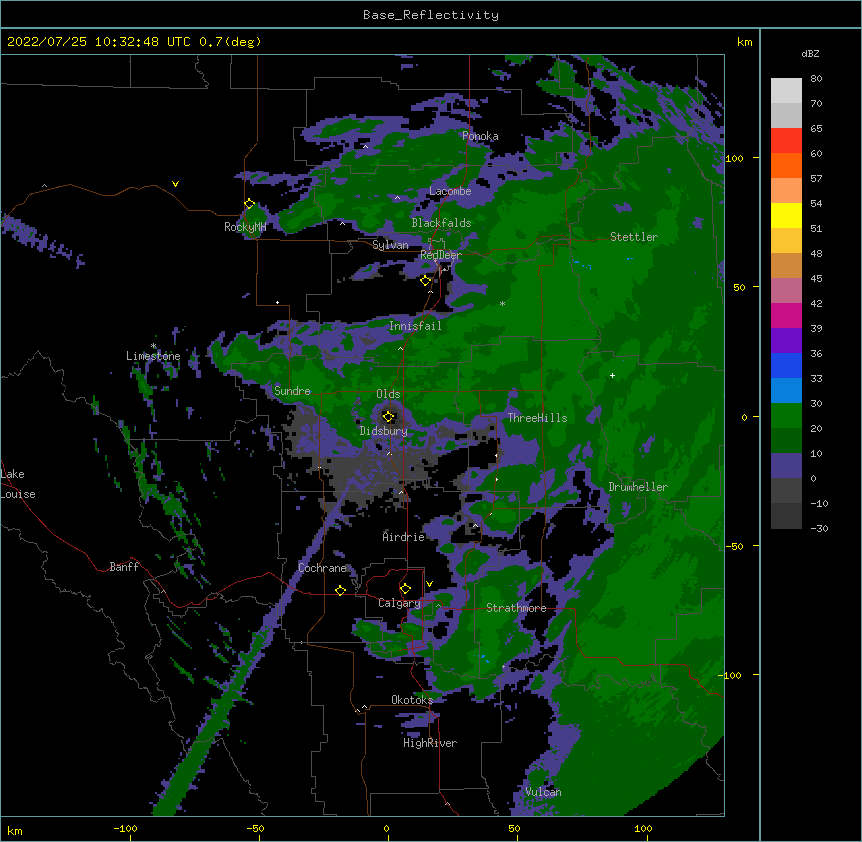
Task: Select the Drumheller label
Action: click(x=638, y=487)
